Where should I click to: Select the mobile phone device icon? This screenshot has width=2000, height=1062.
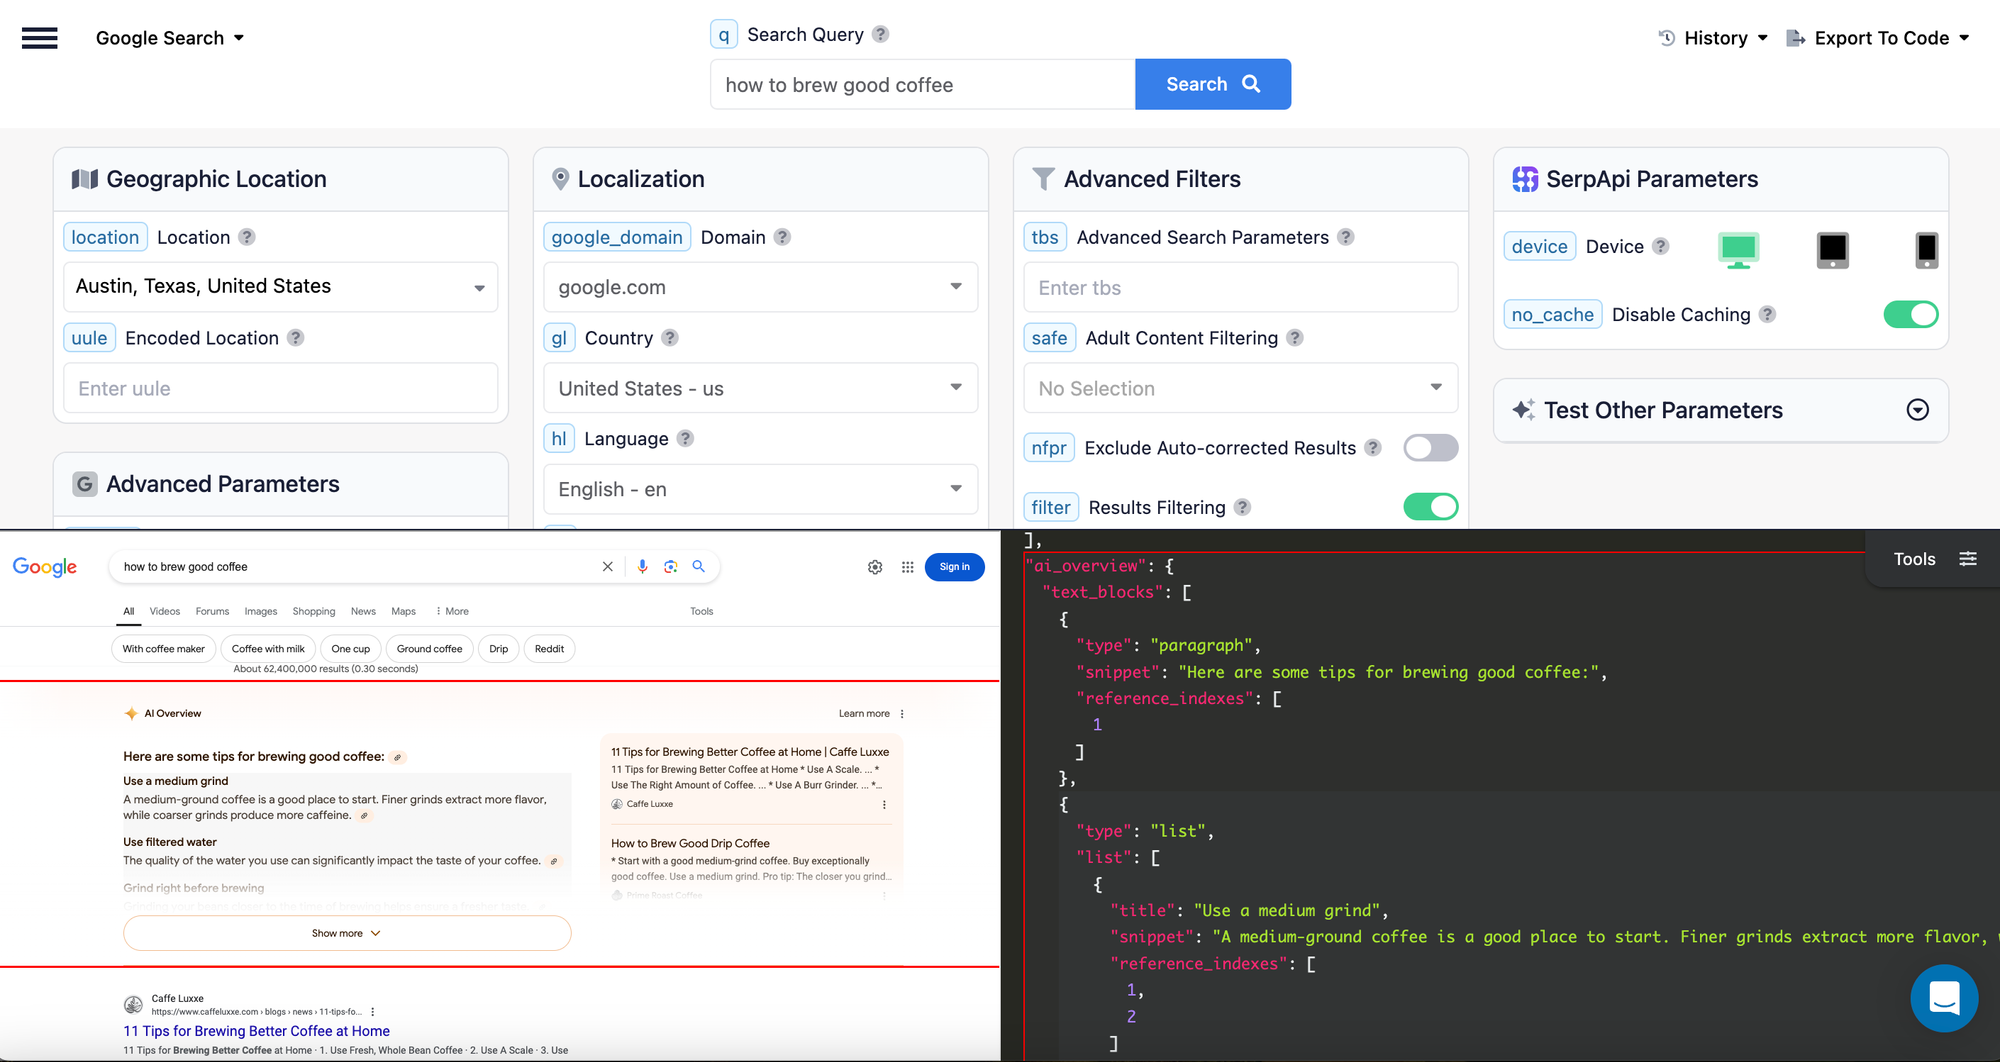point(1927,250)
